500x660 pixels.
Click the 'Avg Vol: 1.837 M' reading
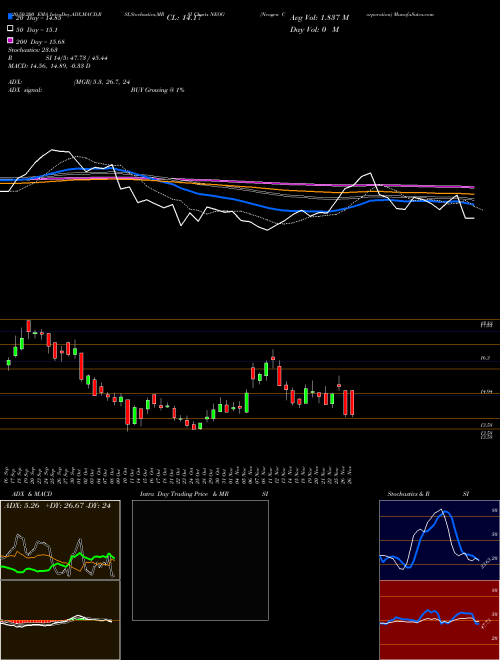[x=319, y=18]
